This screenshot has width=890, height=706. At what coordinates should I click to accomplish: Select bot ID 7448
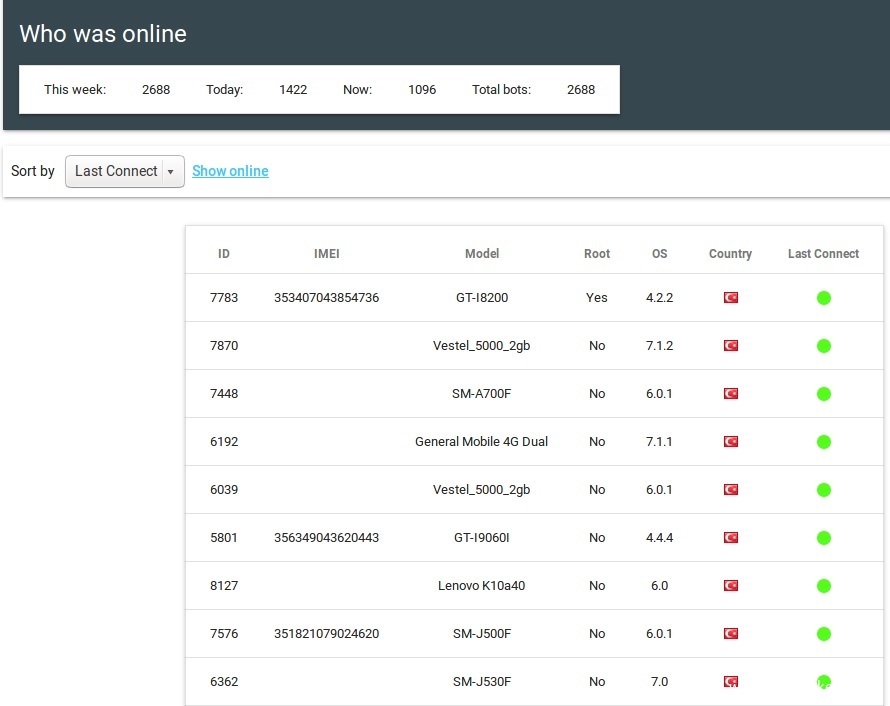(224, 394)
